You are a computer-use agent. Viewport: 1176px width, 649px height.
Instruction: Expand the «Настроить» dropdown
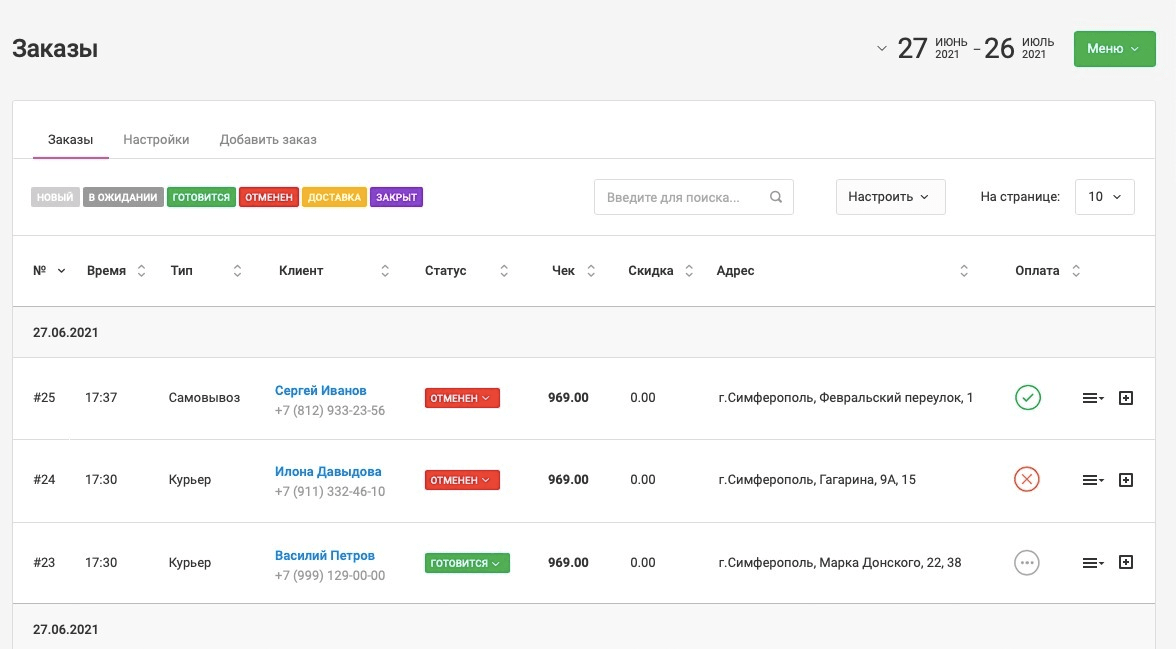click(889, 197)
